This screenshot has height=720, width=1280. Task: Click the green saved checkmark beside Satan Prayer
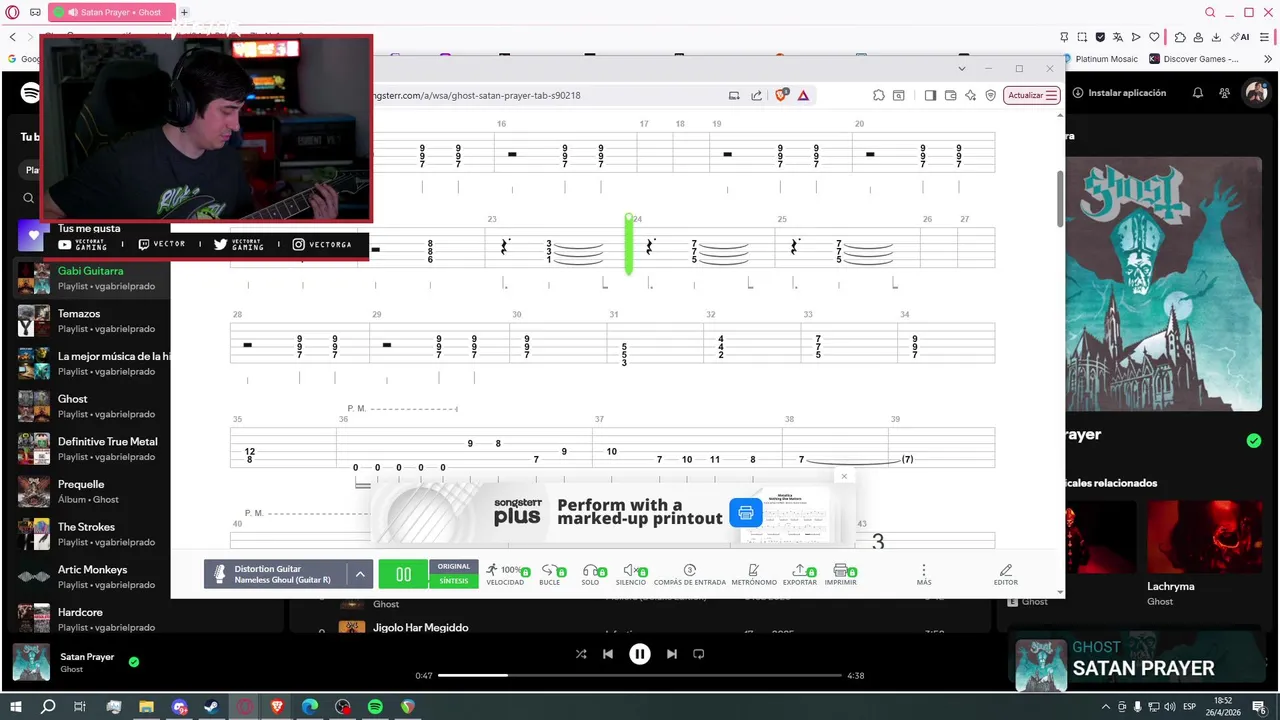pyautogui.click(x=134, y=661)
